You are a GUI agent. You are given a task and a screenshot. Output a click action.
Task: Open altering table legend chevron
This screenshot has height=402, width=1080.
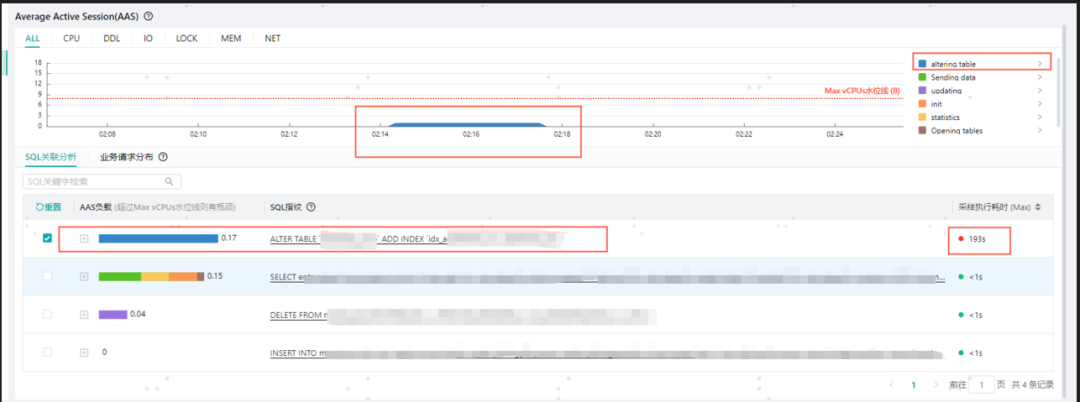[x=1039, y=64]
